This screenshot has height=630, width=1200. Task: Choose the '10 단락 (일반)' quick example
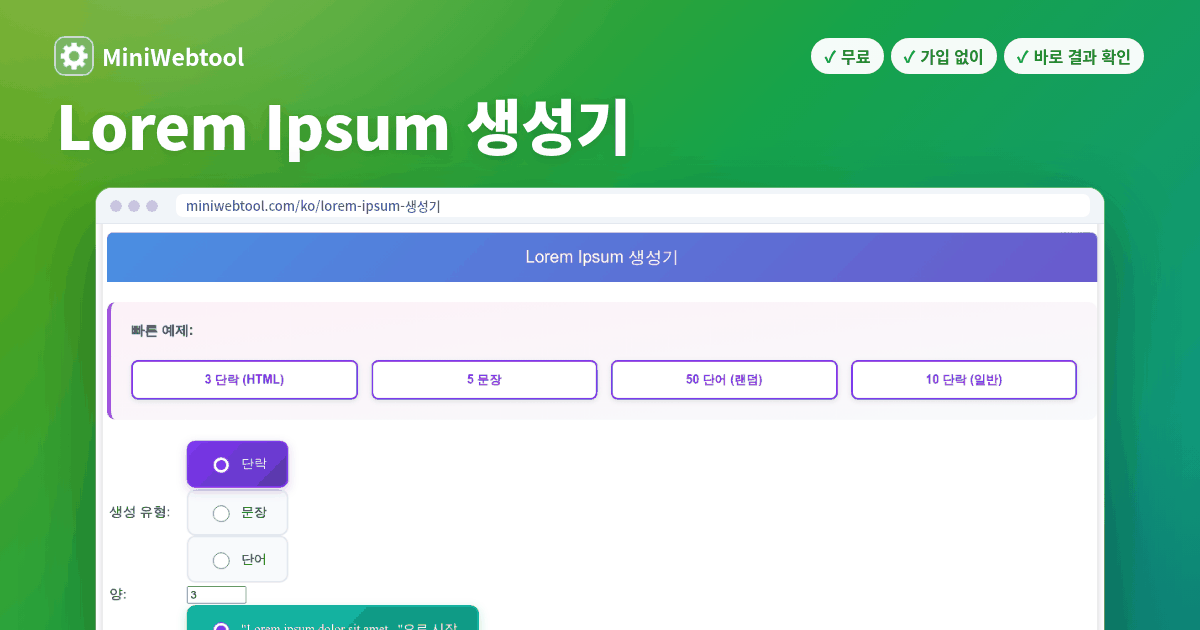964,380
